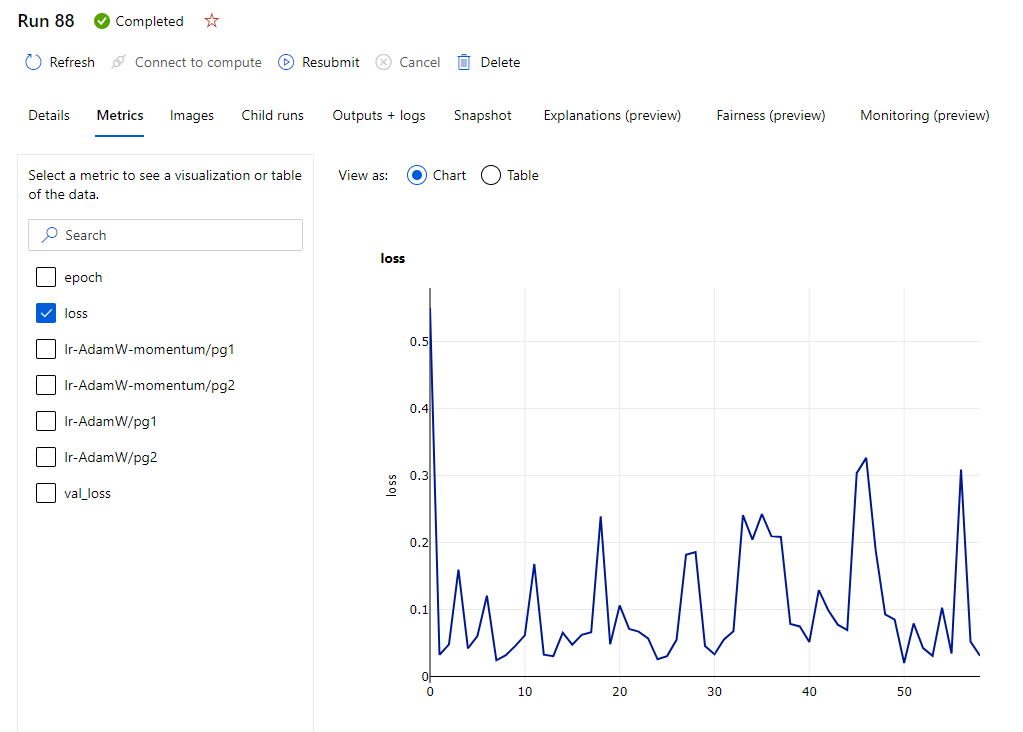Click the Connect to compute plug icon
Image resolution: width=1023 pixels, height=732 pixels.
click(118, 62)
